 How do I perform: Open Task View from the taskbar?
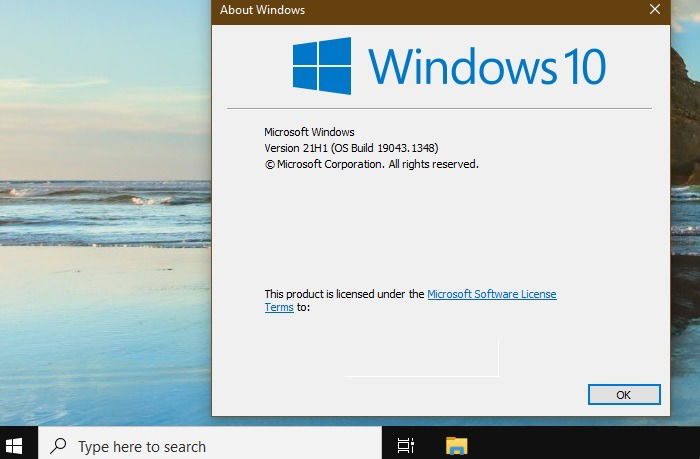tap(405, 446)
